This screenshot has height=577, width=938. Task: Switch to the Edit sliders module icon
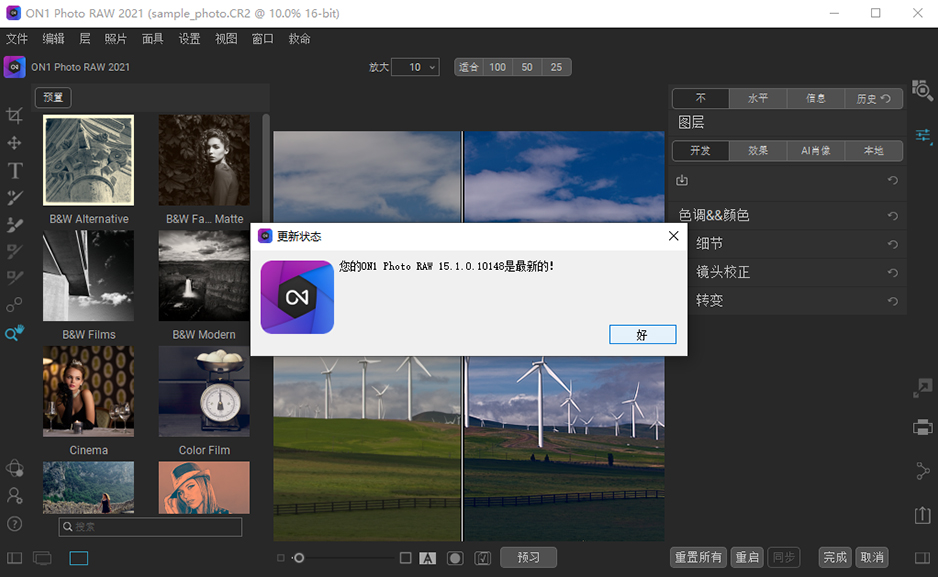click(922, 136)
